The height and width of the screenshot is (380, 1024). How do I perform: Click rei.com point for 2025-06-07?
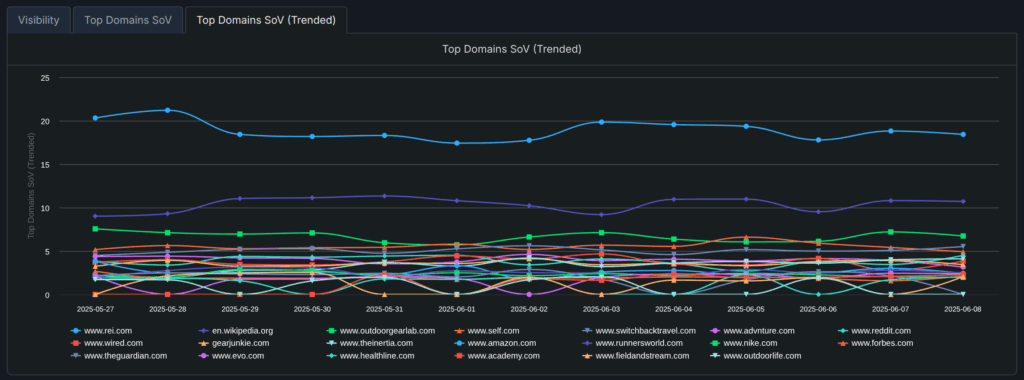click(891, 131)
